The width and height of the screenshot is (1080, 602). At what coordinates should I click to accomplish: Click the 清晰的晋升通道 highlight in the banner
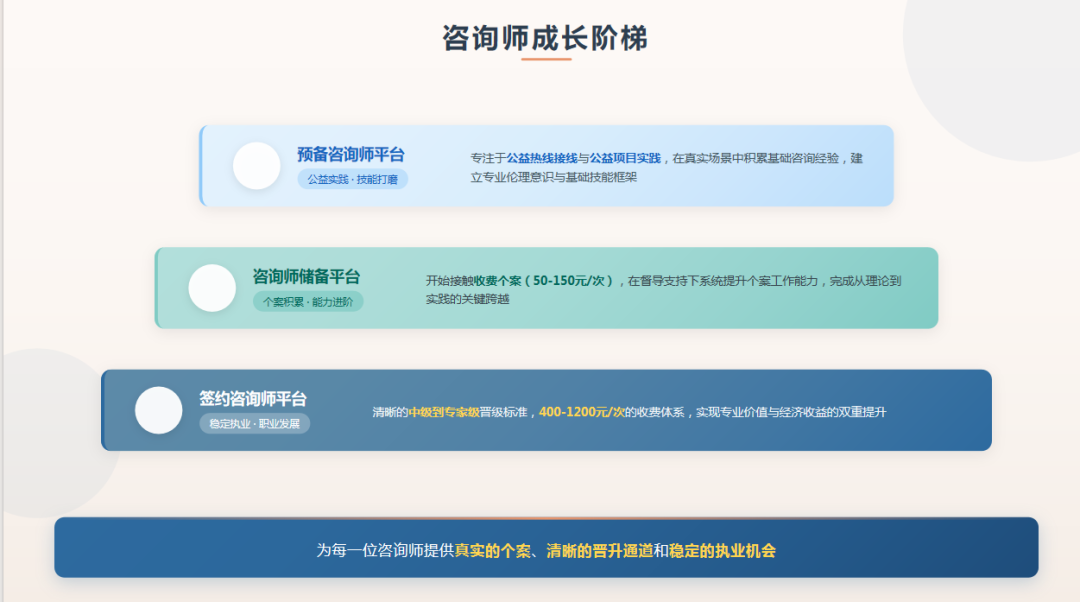tap(599, 550)
